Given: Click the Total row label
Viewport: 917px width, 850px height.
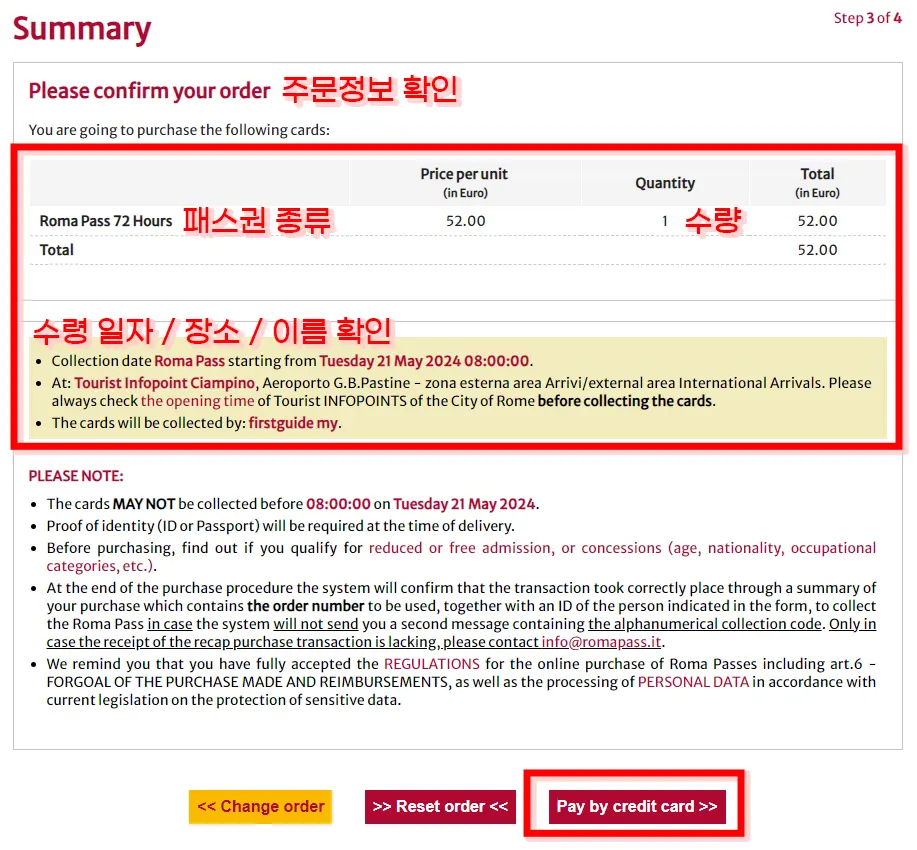Looking at the screenshot, I should coord(57,250).
